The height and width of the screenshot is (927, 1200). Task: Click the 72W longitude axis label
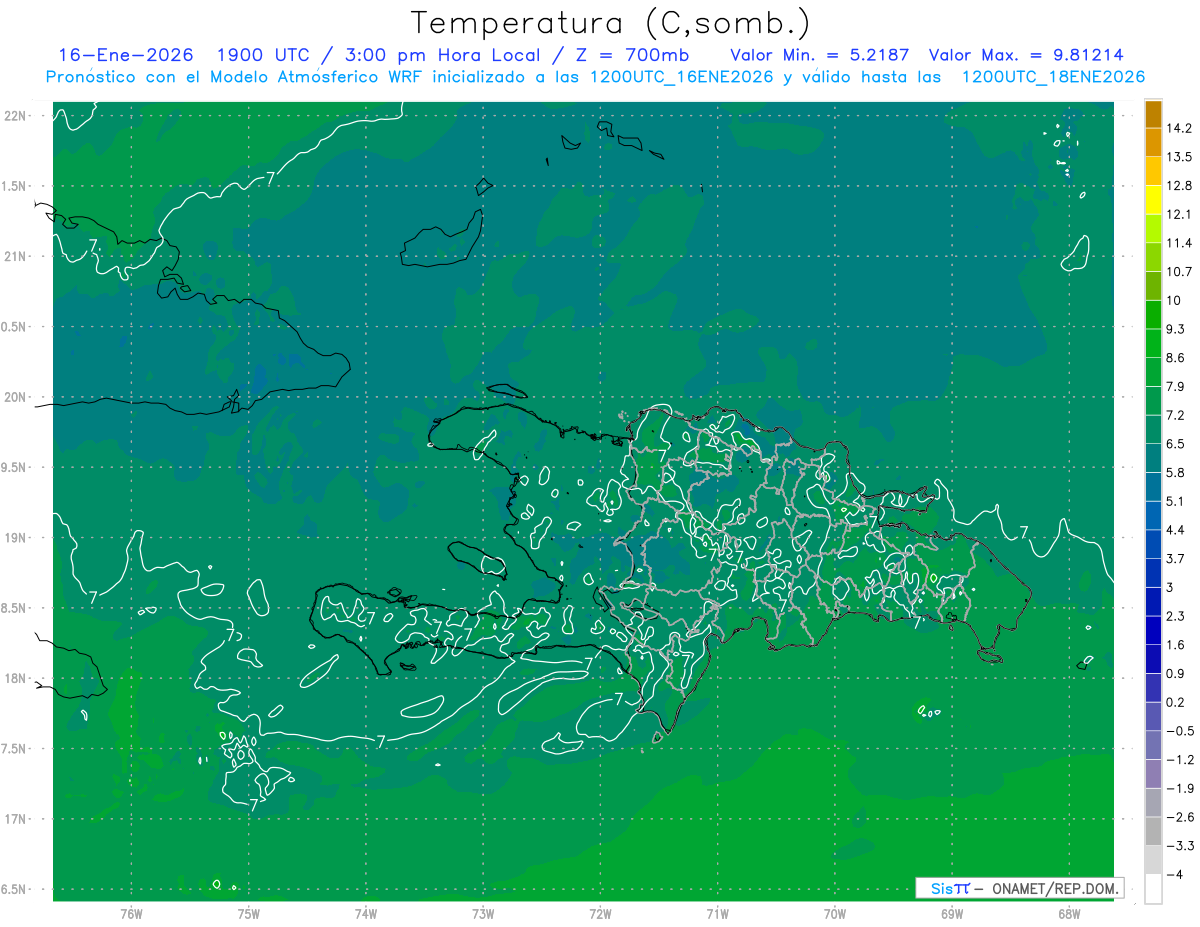point(600,914)
